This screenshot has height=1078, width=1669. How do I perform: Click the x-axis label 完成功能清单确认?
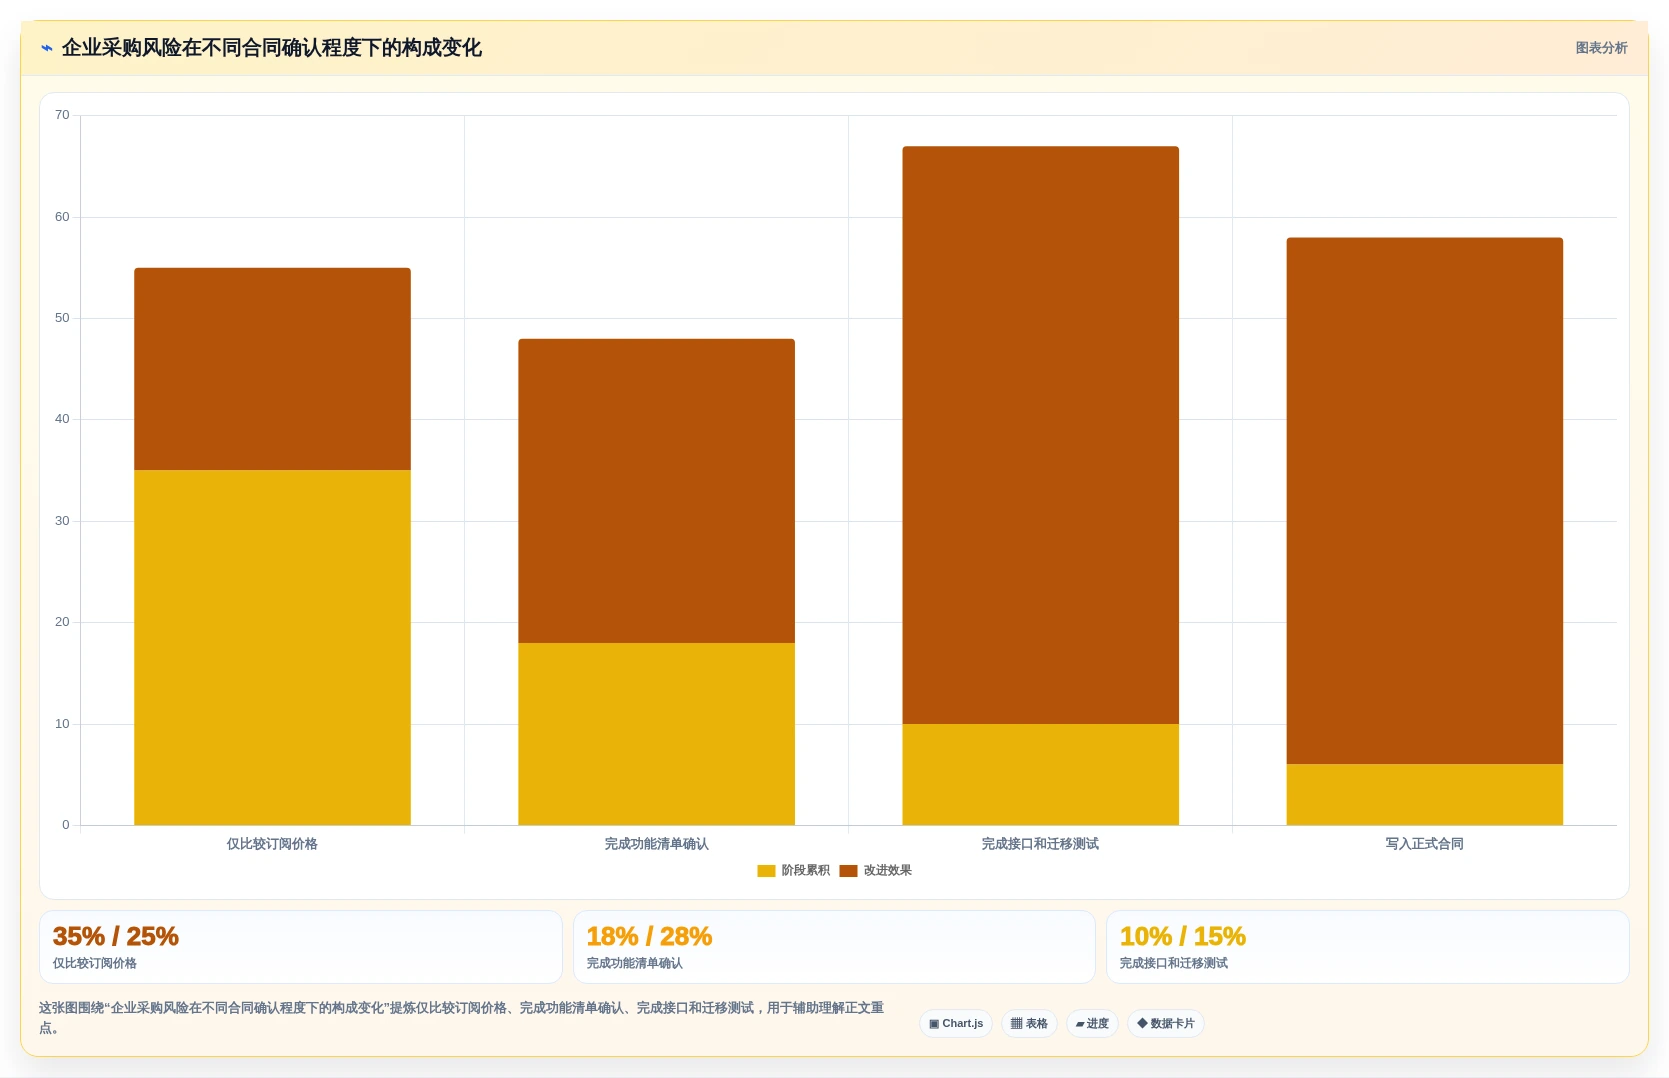(x=656, y=844)
